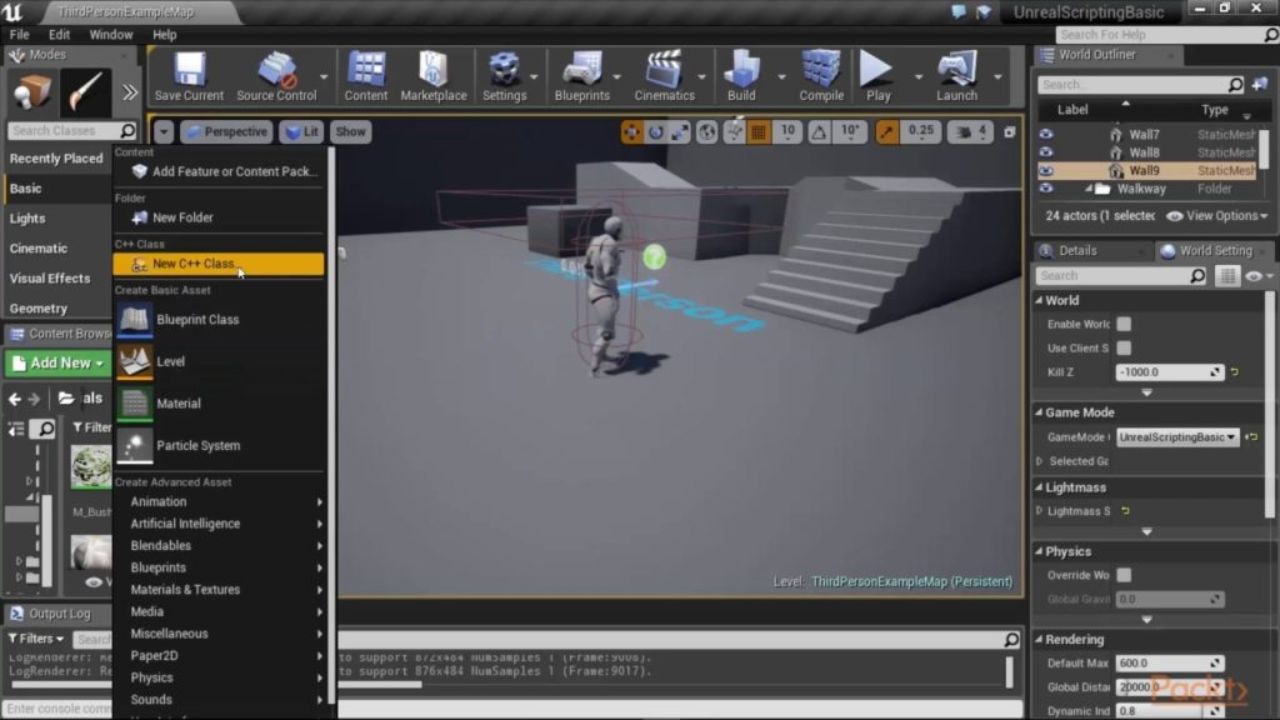Open the Play options dropdown arrow

918,76
